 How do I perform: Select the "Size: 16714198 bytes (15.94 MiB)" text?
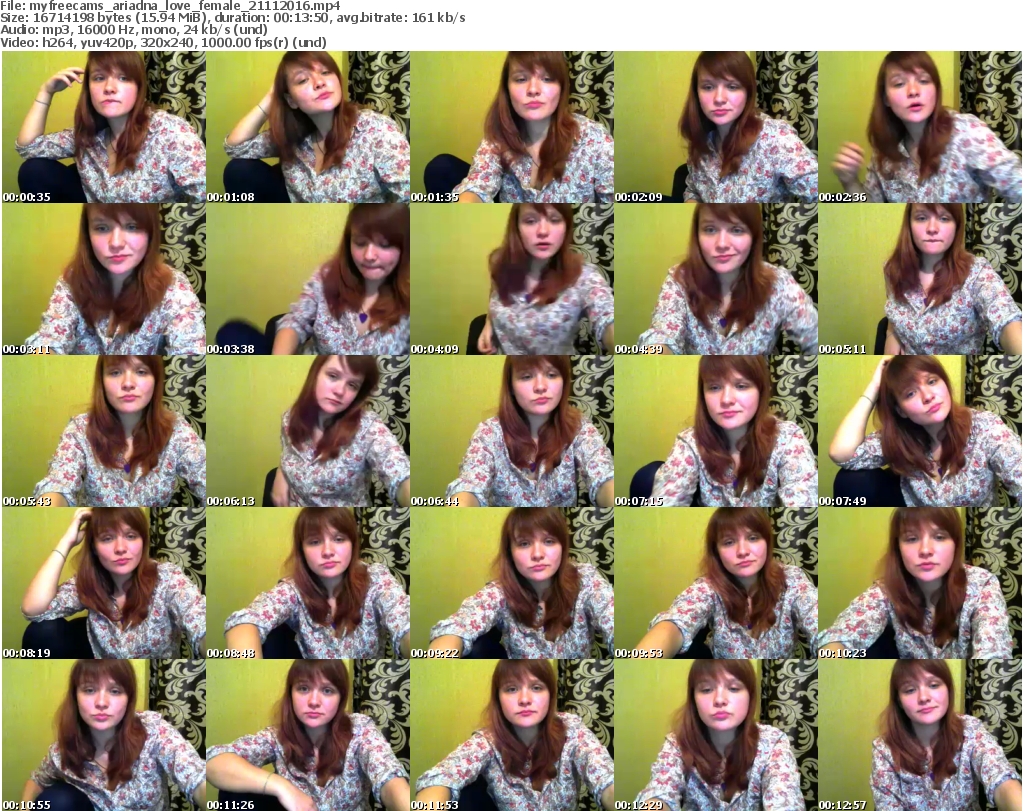click(104, 18)
